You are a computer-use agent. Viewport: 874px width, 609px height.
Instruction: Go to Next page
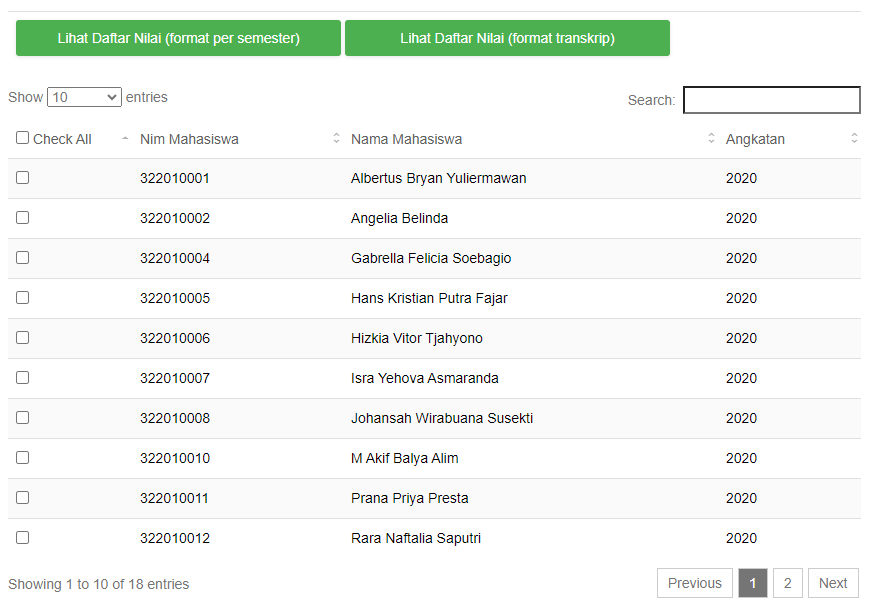(833, 583)
